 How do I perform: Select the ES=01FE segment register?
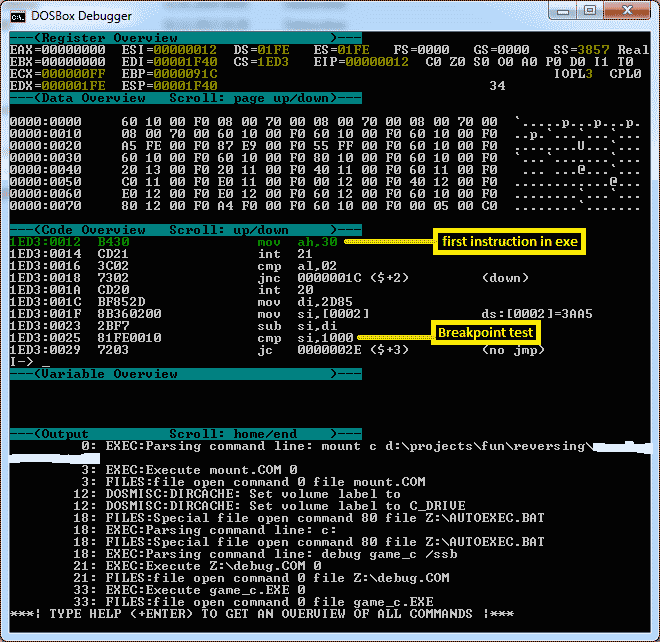point(341,50)
